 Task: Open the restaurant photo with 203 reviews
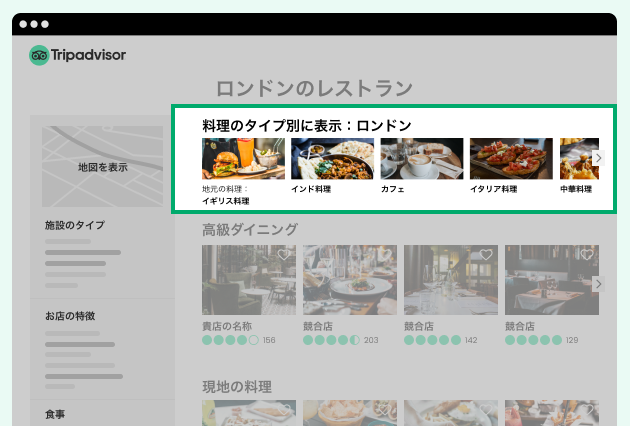[x=350, y=280]
